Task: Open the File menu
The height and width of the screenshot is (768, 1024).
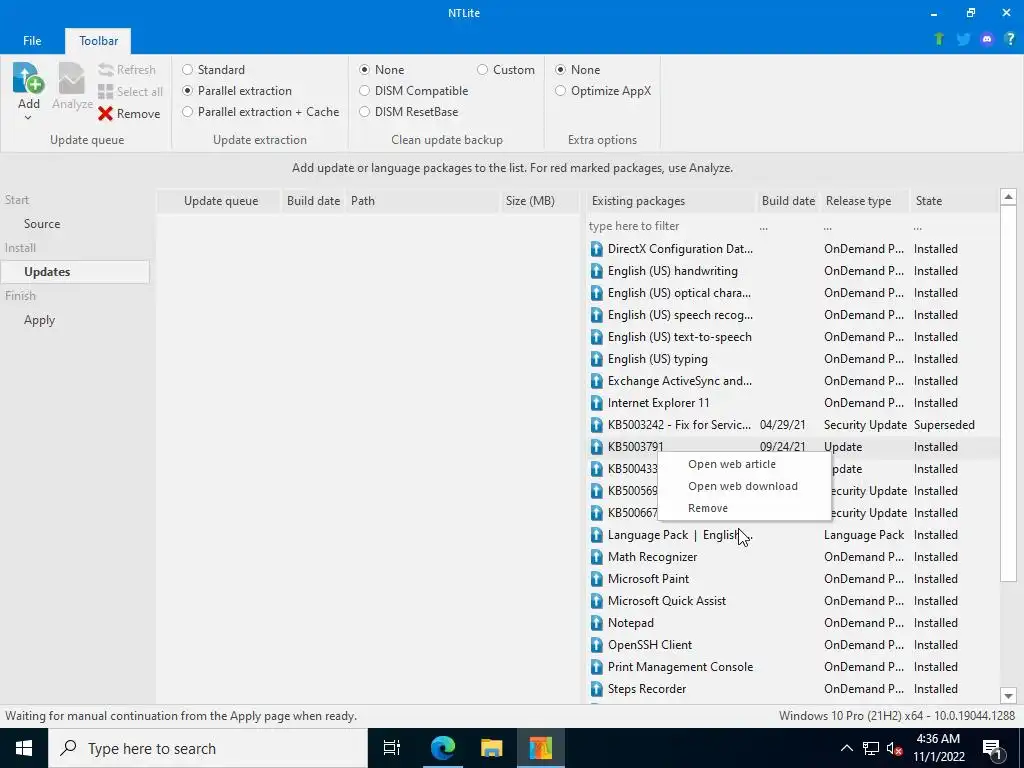Action: tap(32, 40)
